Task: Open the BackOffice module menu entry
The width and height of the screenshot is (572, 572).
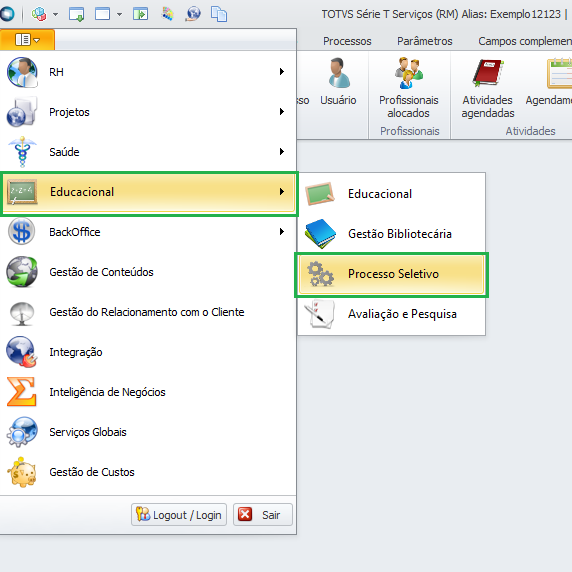Action: coord(148,232)
